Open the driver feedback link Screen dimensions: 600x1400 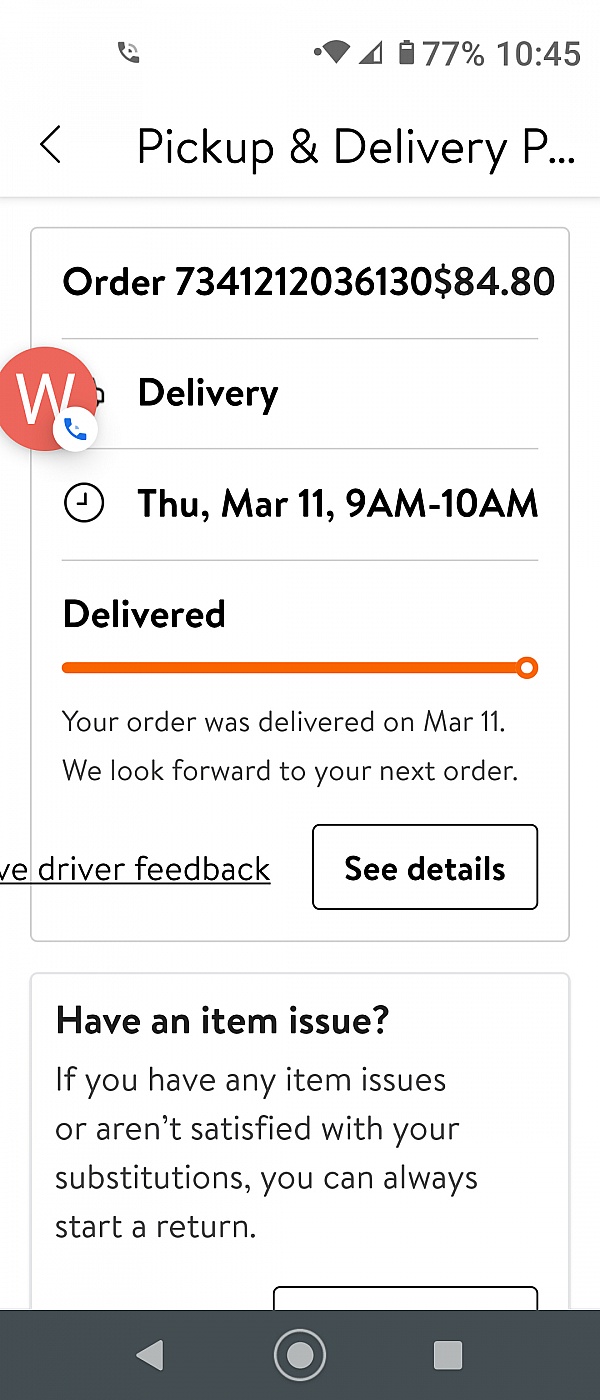[x=135, y=869]
